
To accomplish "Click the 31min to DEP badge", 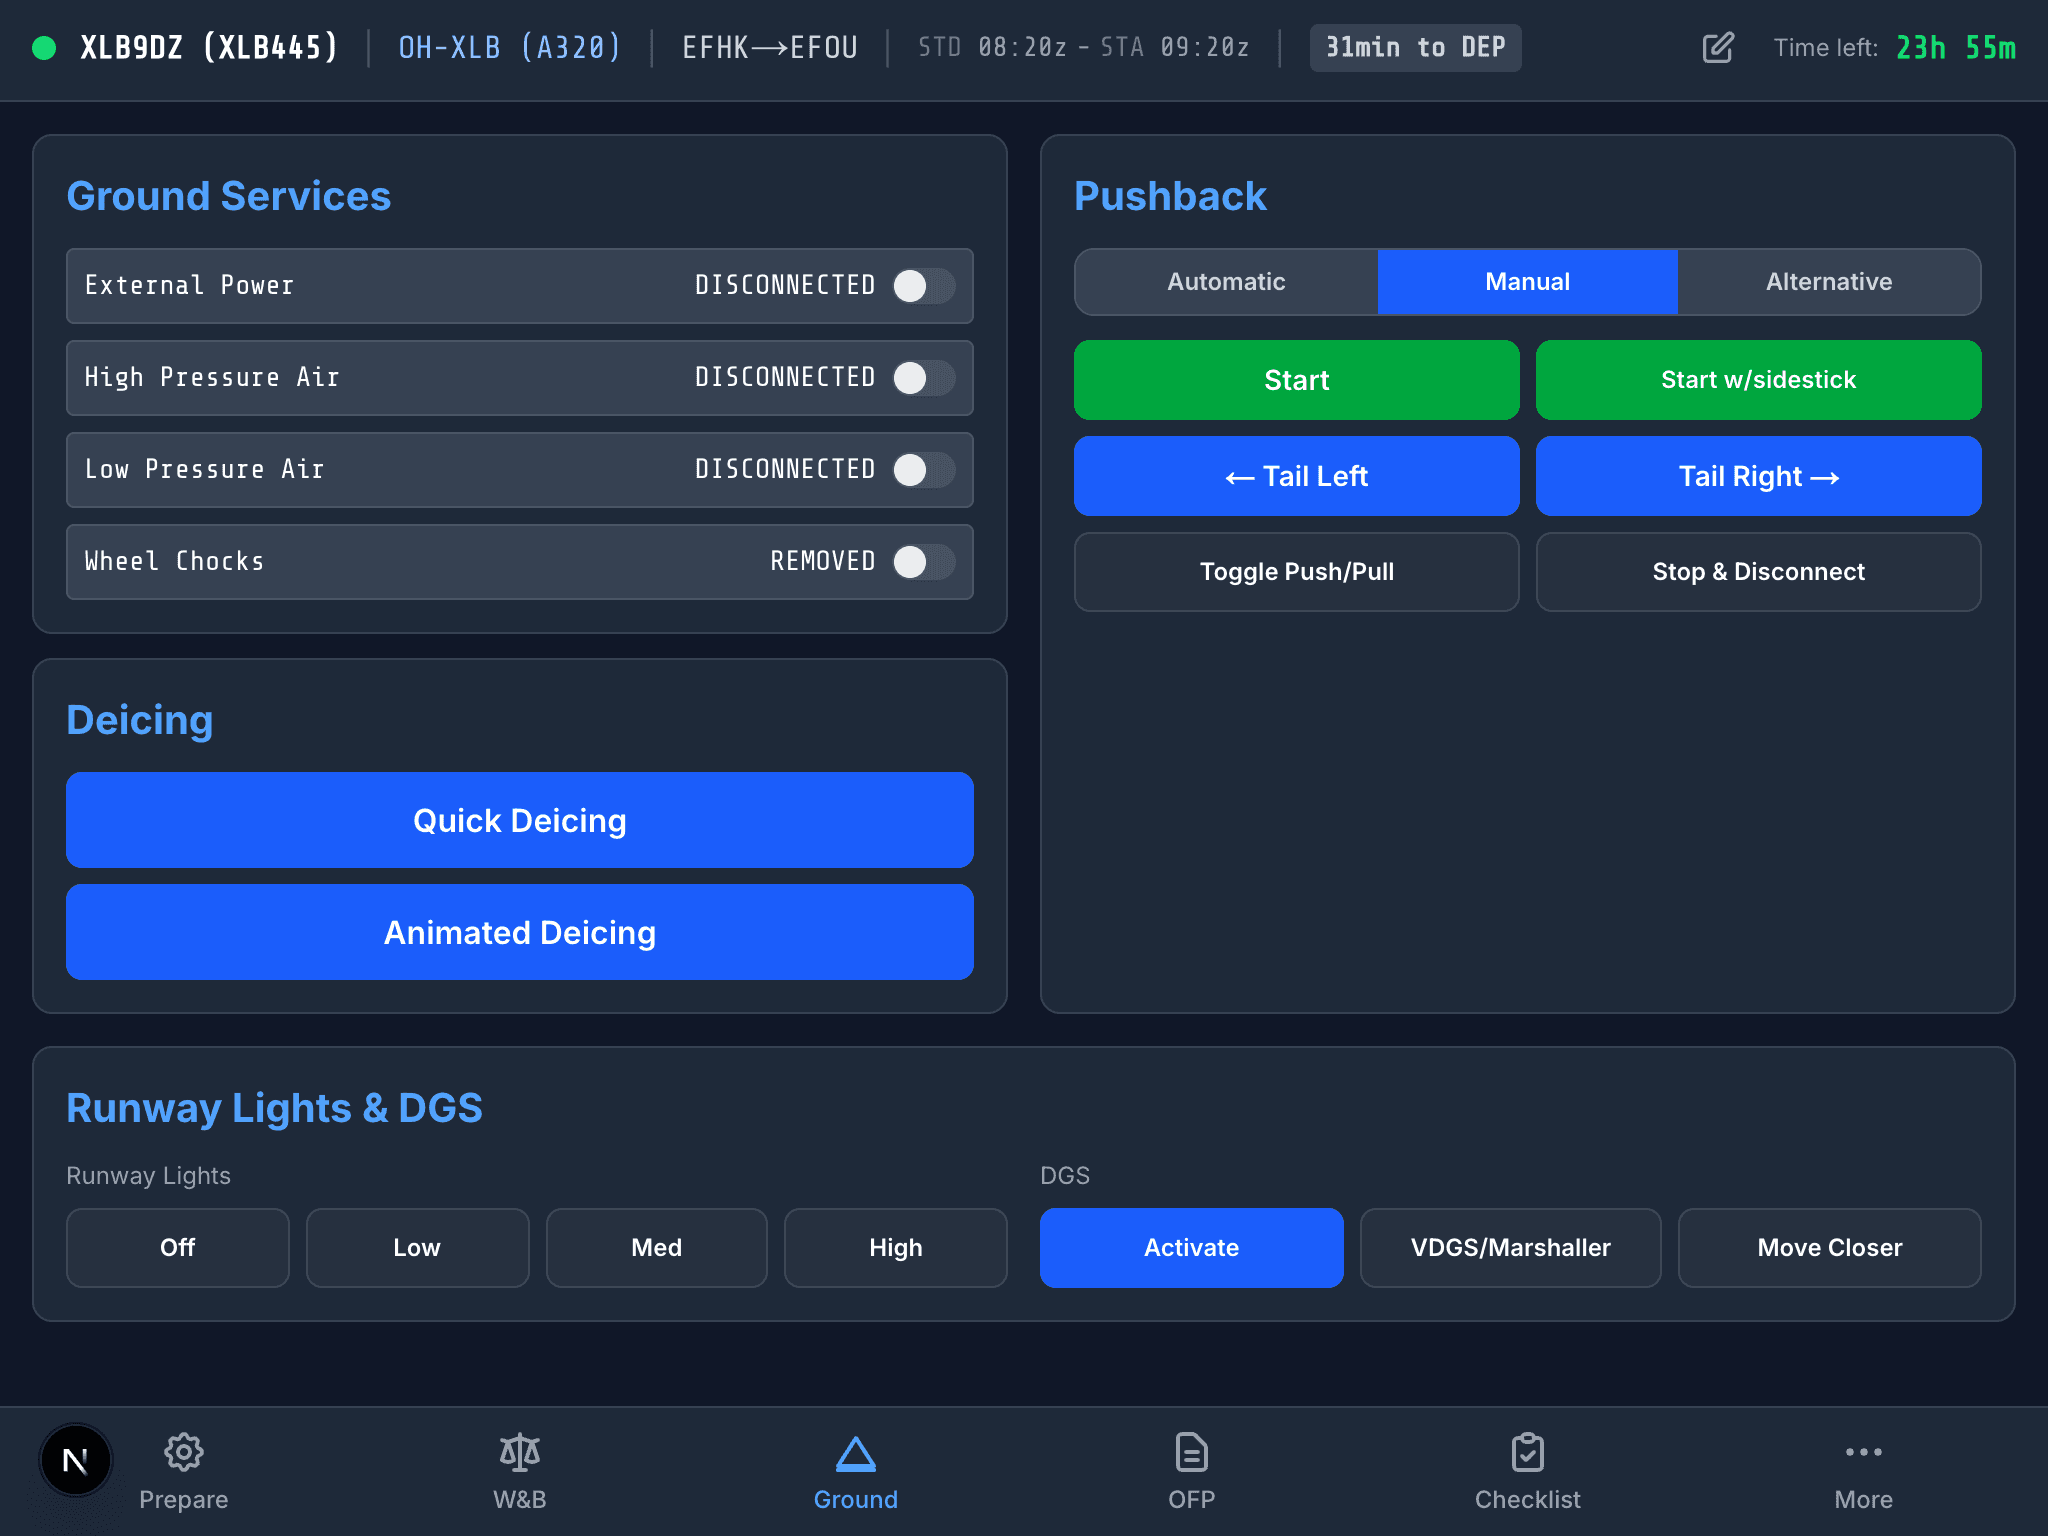I will click(x=1415, y=48).
